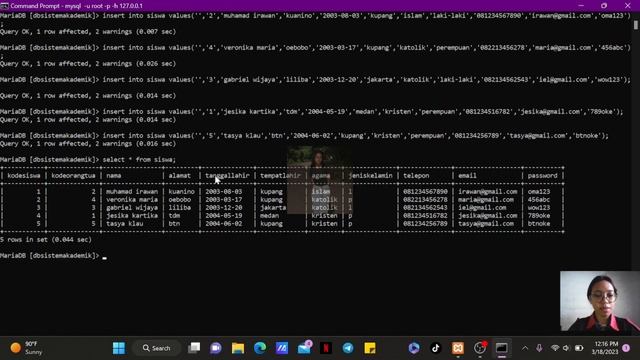Click the 'kodeorangtua' column header

coord(73,176)
